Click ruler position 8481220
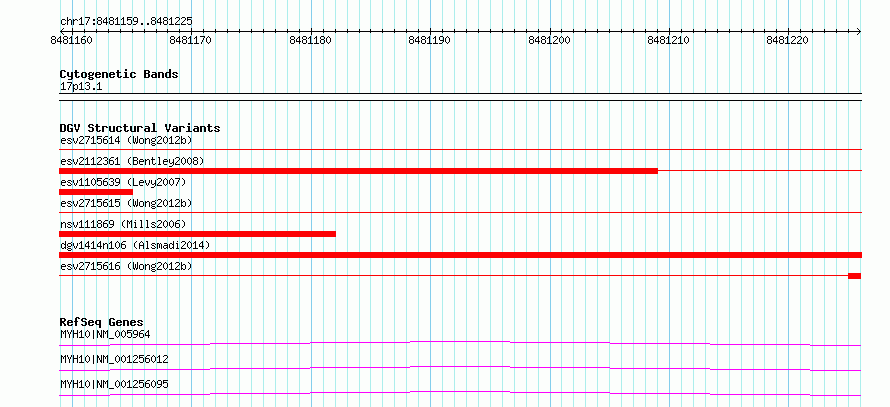 click(788, 40)
